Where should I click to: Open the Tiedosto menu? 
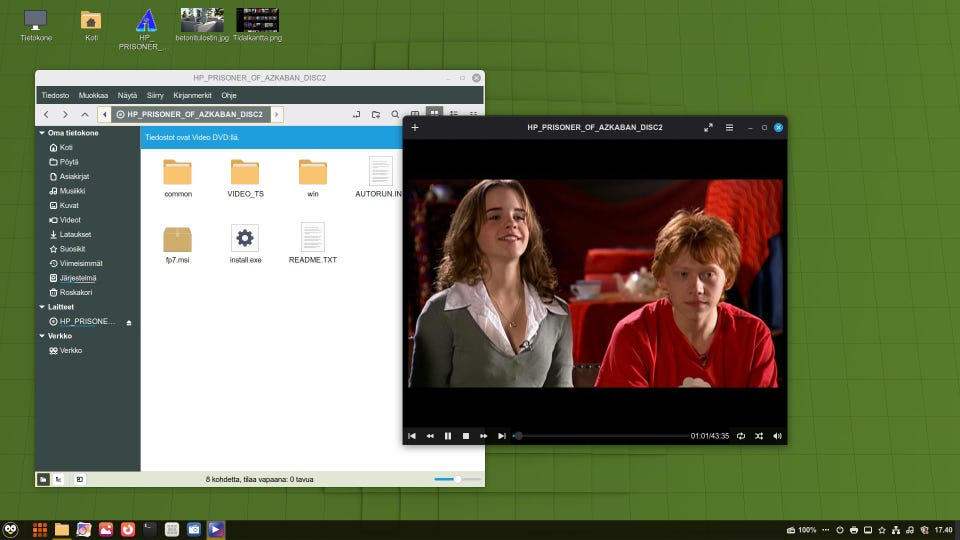(x=54, y=95)
